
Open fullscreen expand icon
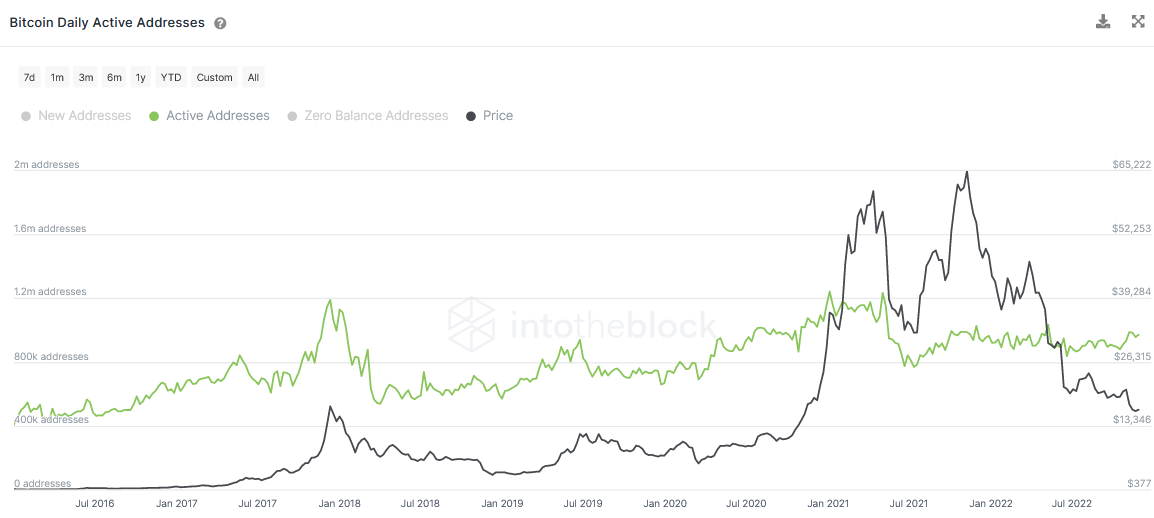[x=1138, y=21]
